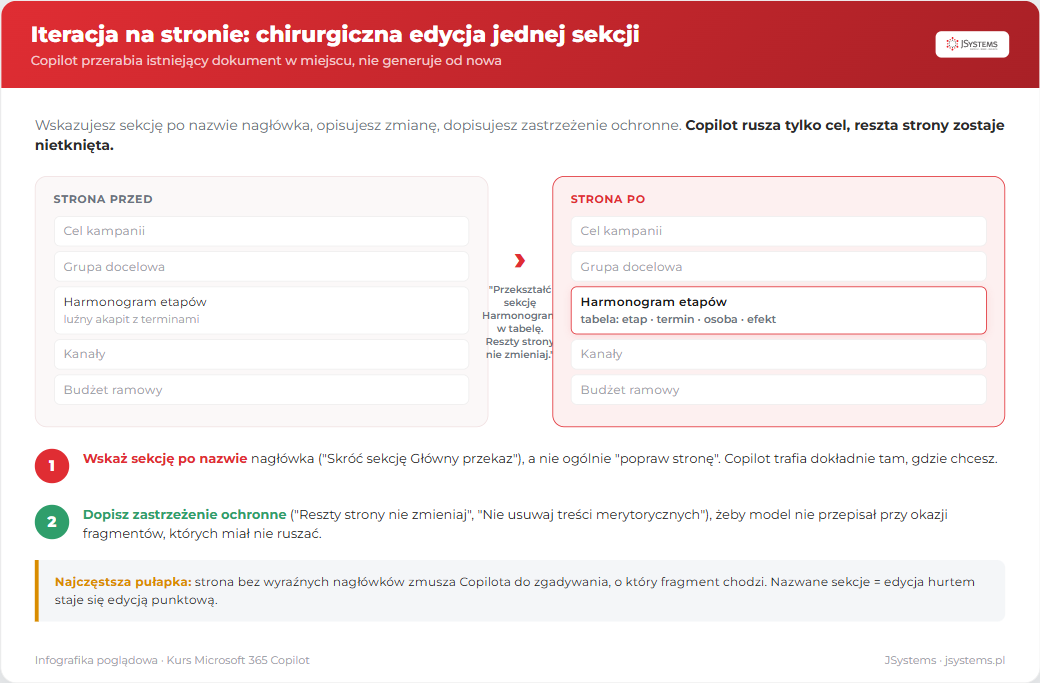This screenshot has height=683, width=1040.
Task: Select "Cel kampanii" in the STRONA PRZED panel
Action: click(261, 231)
